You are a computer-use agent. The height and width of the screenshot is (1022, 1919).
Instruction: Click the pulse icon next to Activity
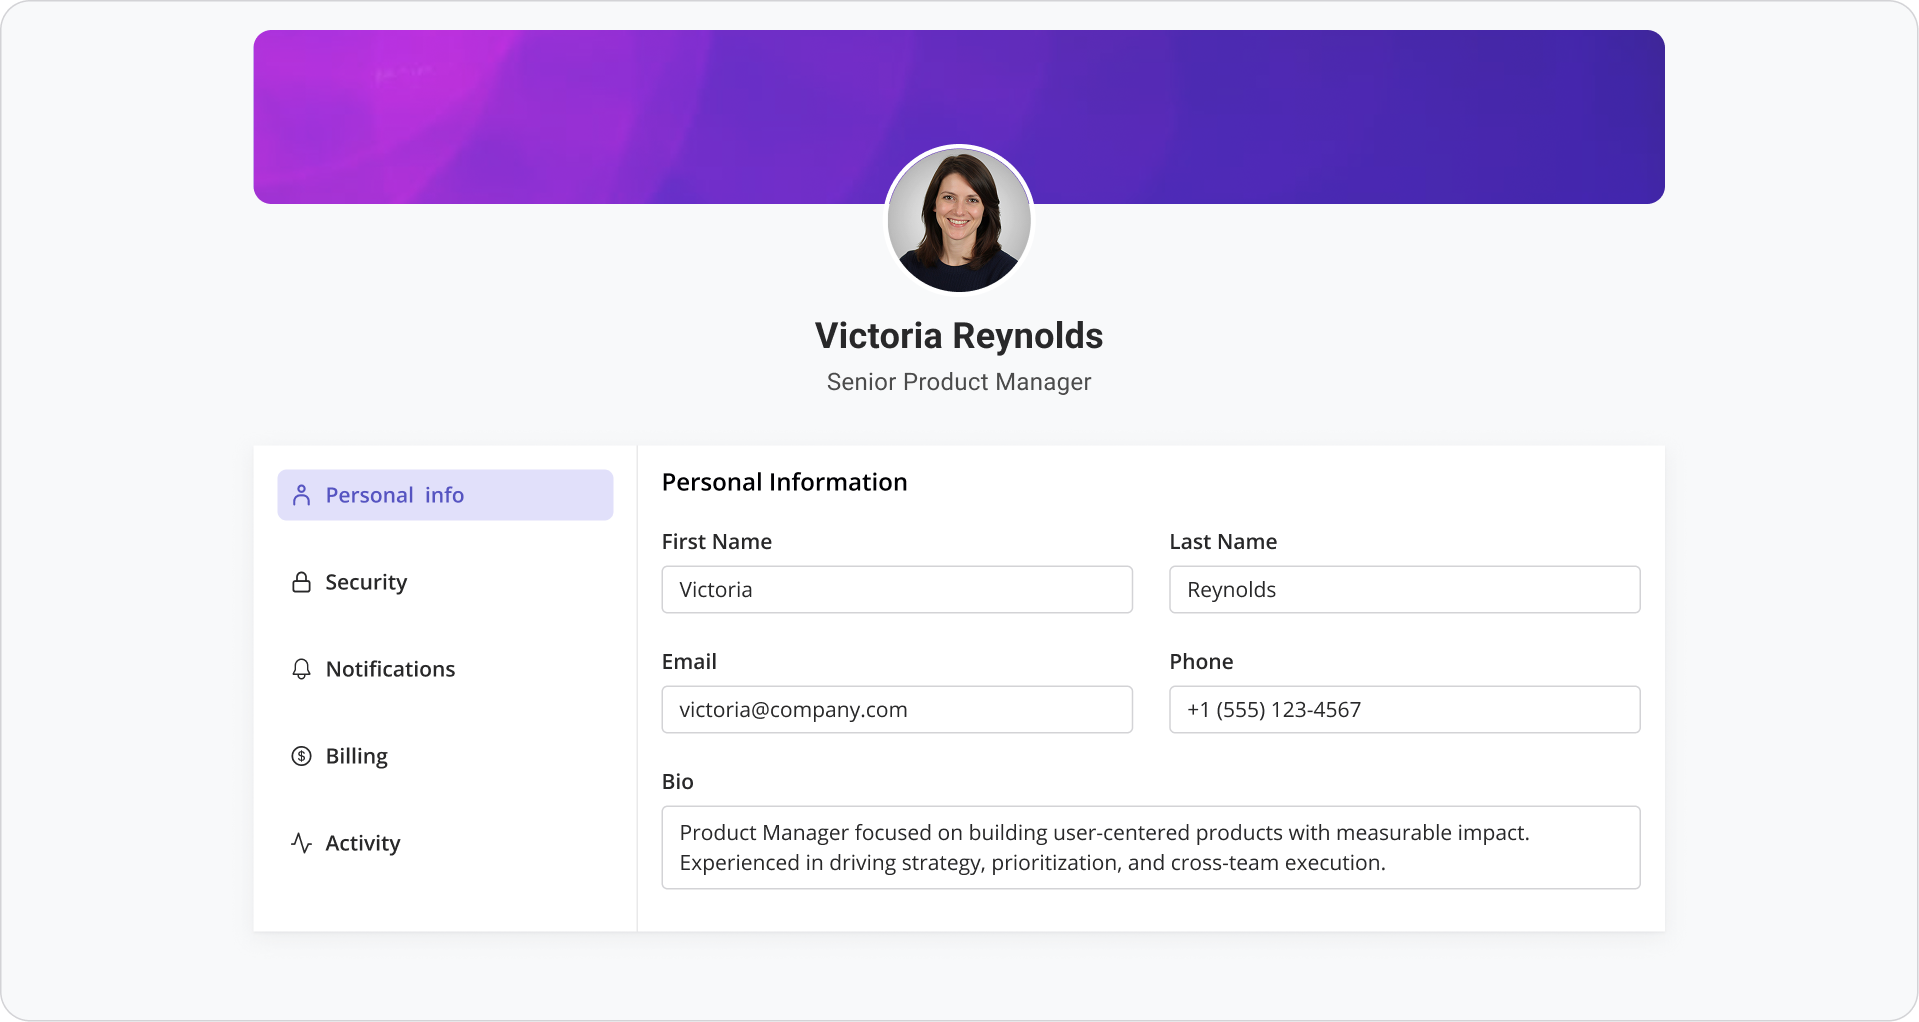tap(301, 843)
